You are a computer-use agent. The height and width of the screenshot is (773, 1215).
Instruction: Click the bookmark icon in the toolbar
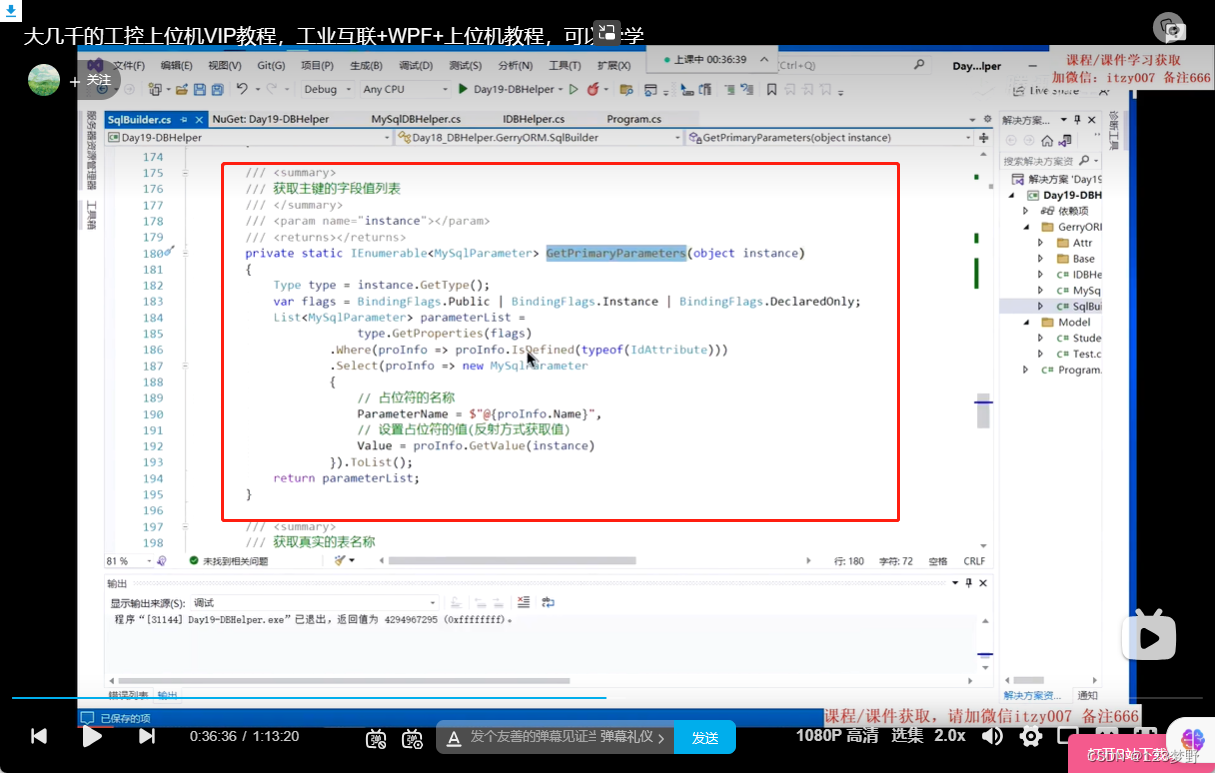[771, 89]
